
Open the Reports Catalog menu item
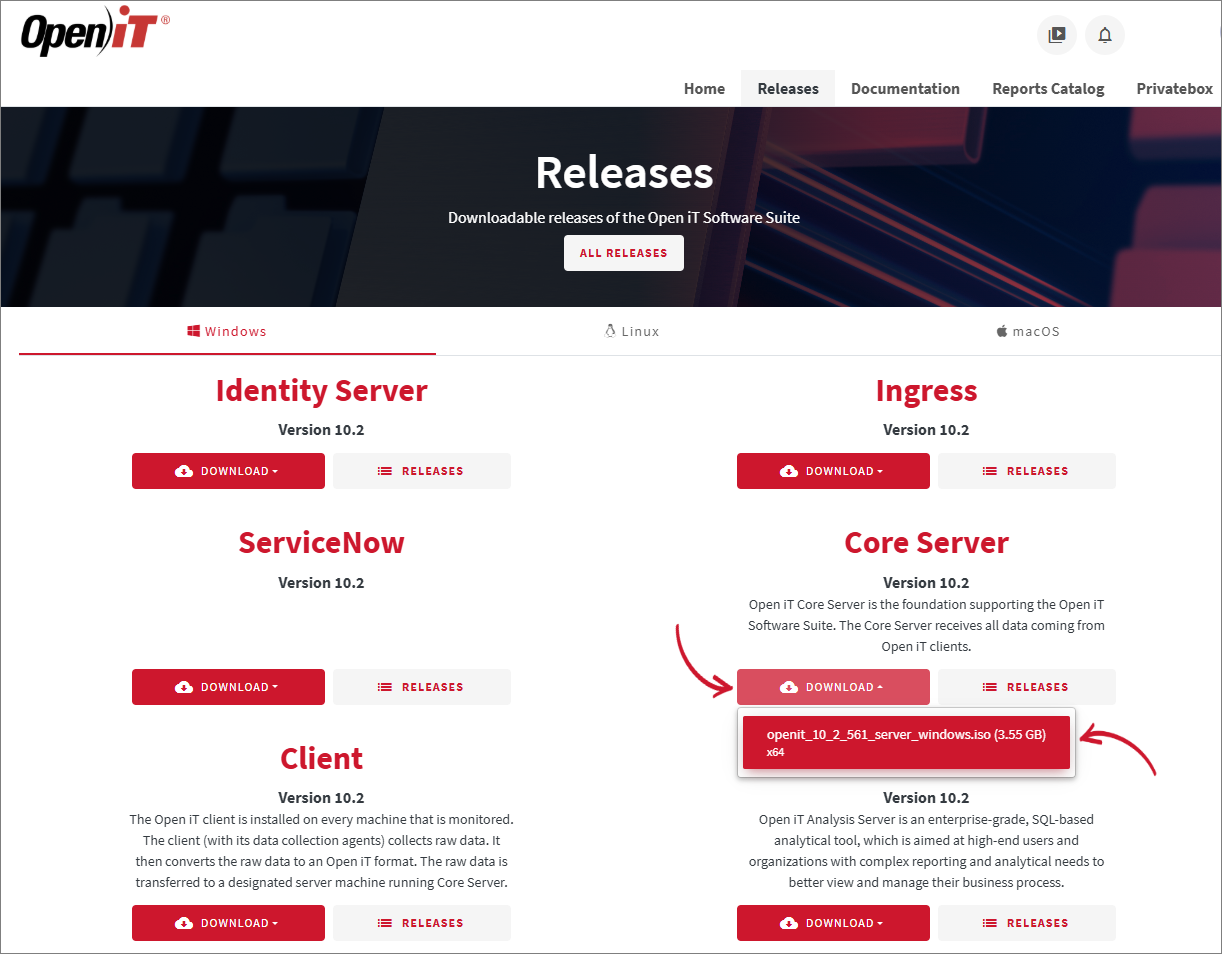(1048, 89)
